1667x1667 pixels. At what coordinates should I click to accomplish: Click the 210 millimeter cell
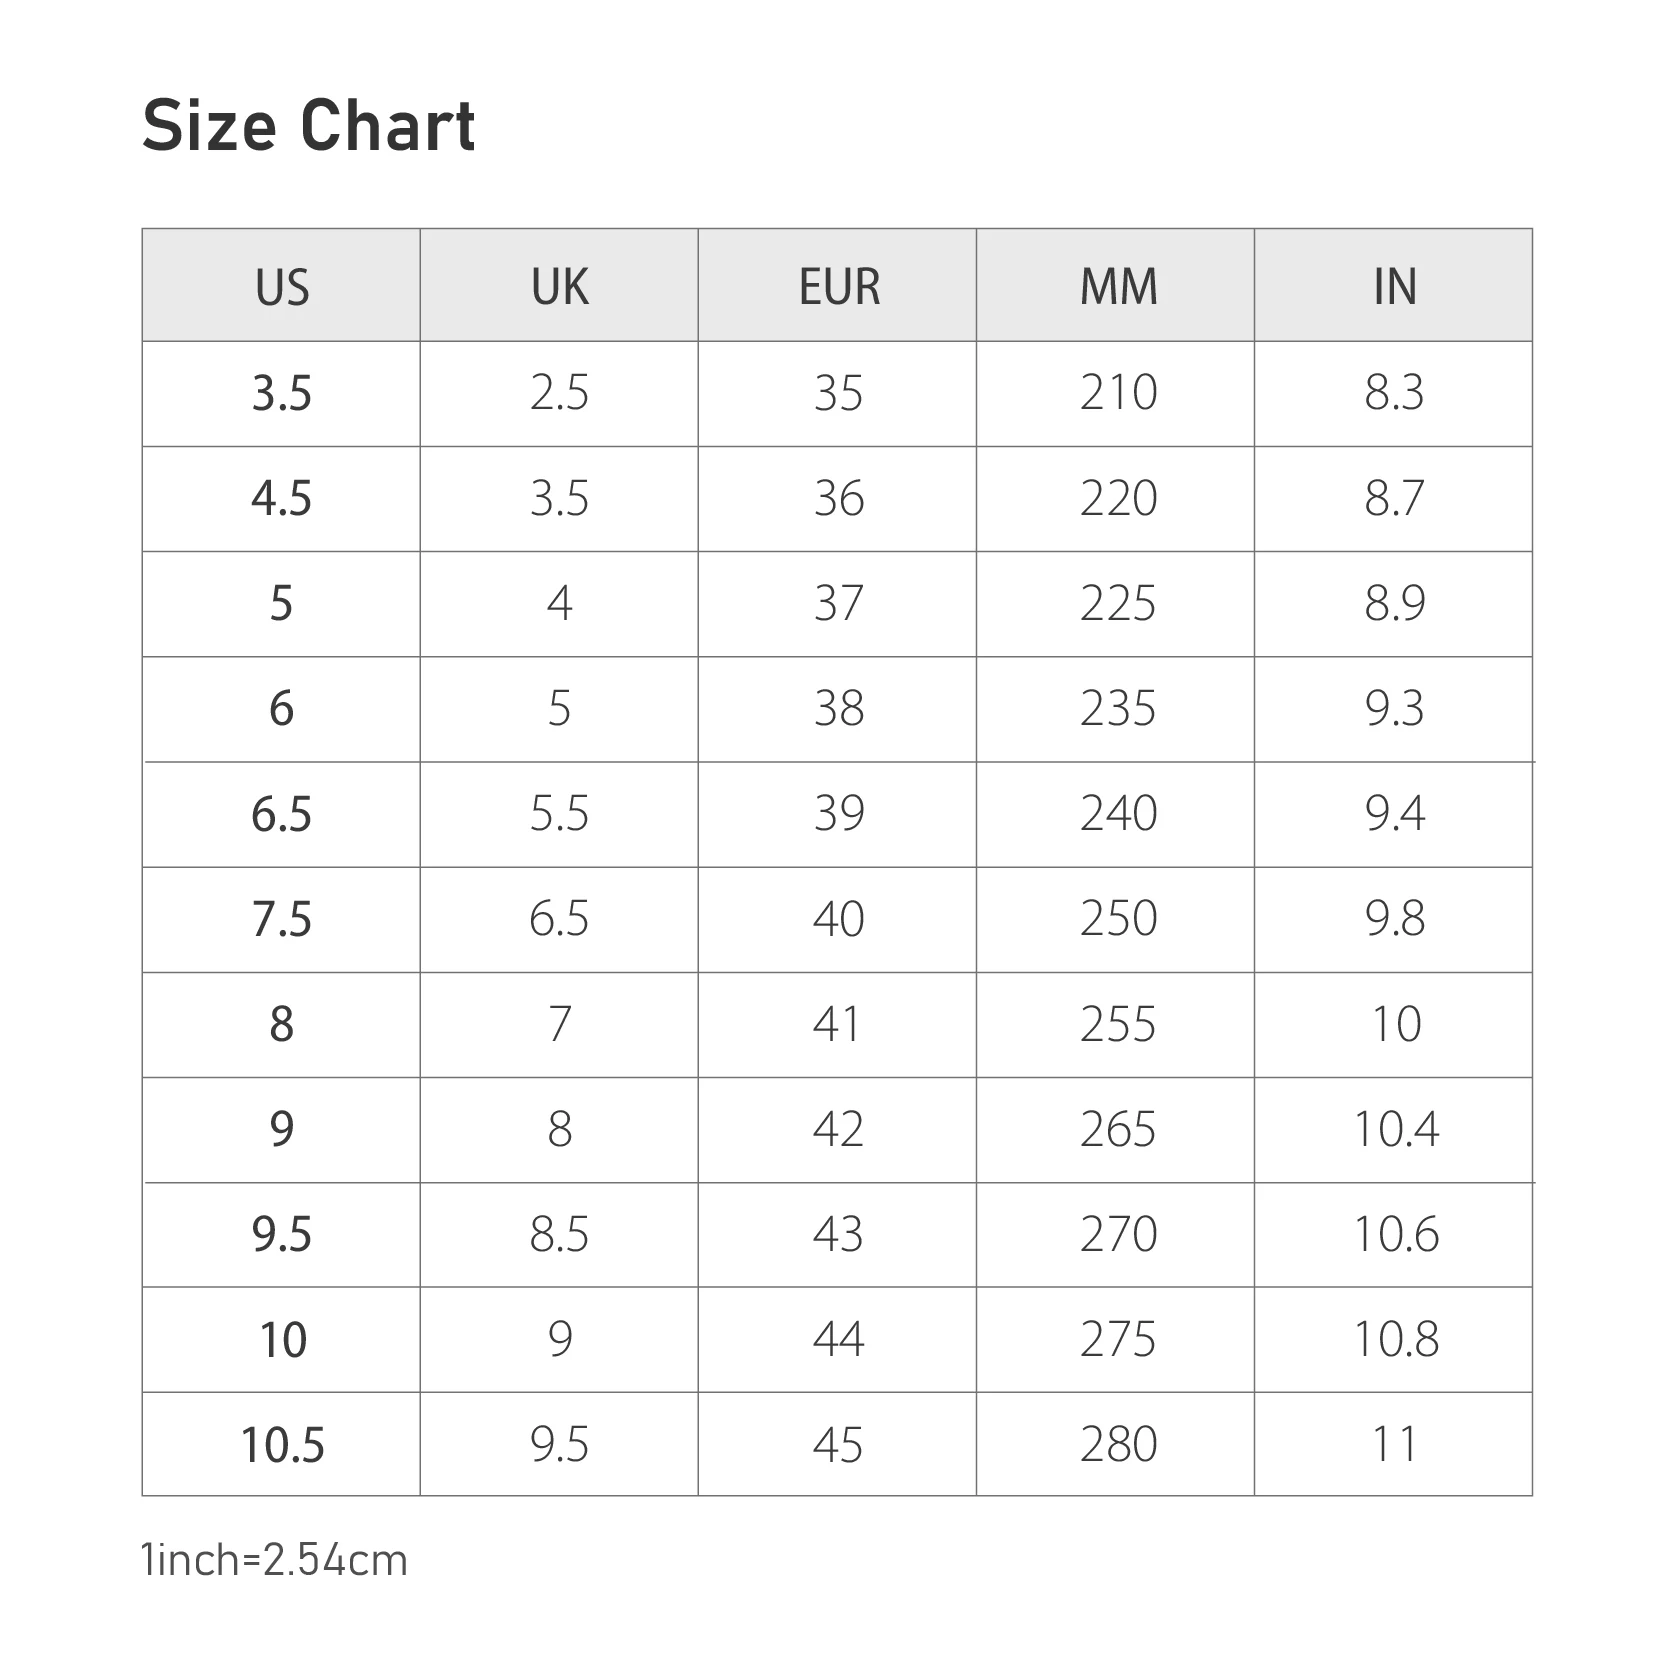[x=1117, y=393]
